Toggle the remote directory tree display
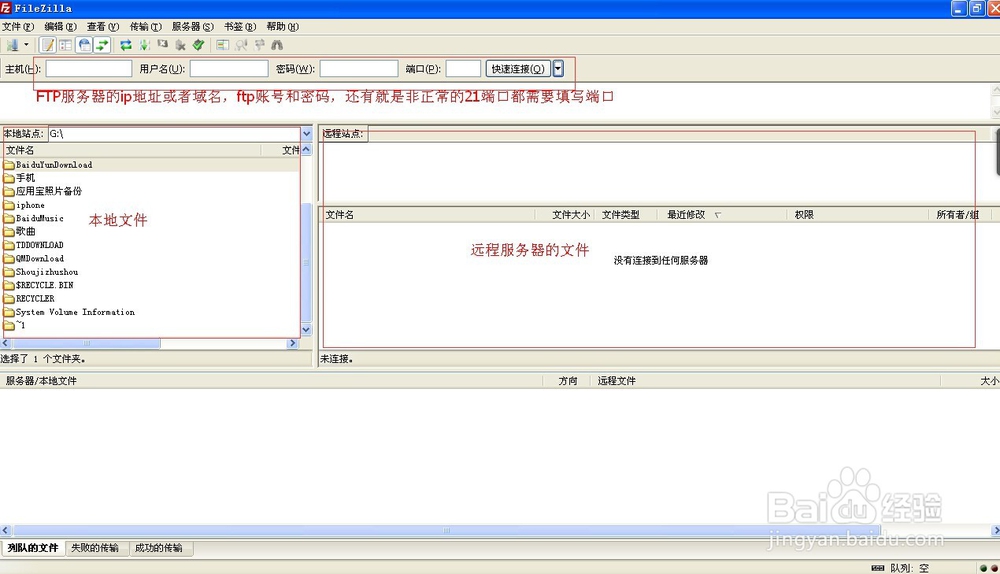1000x574 pixels. tap(84, 45)
